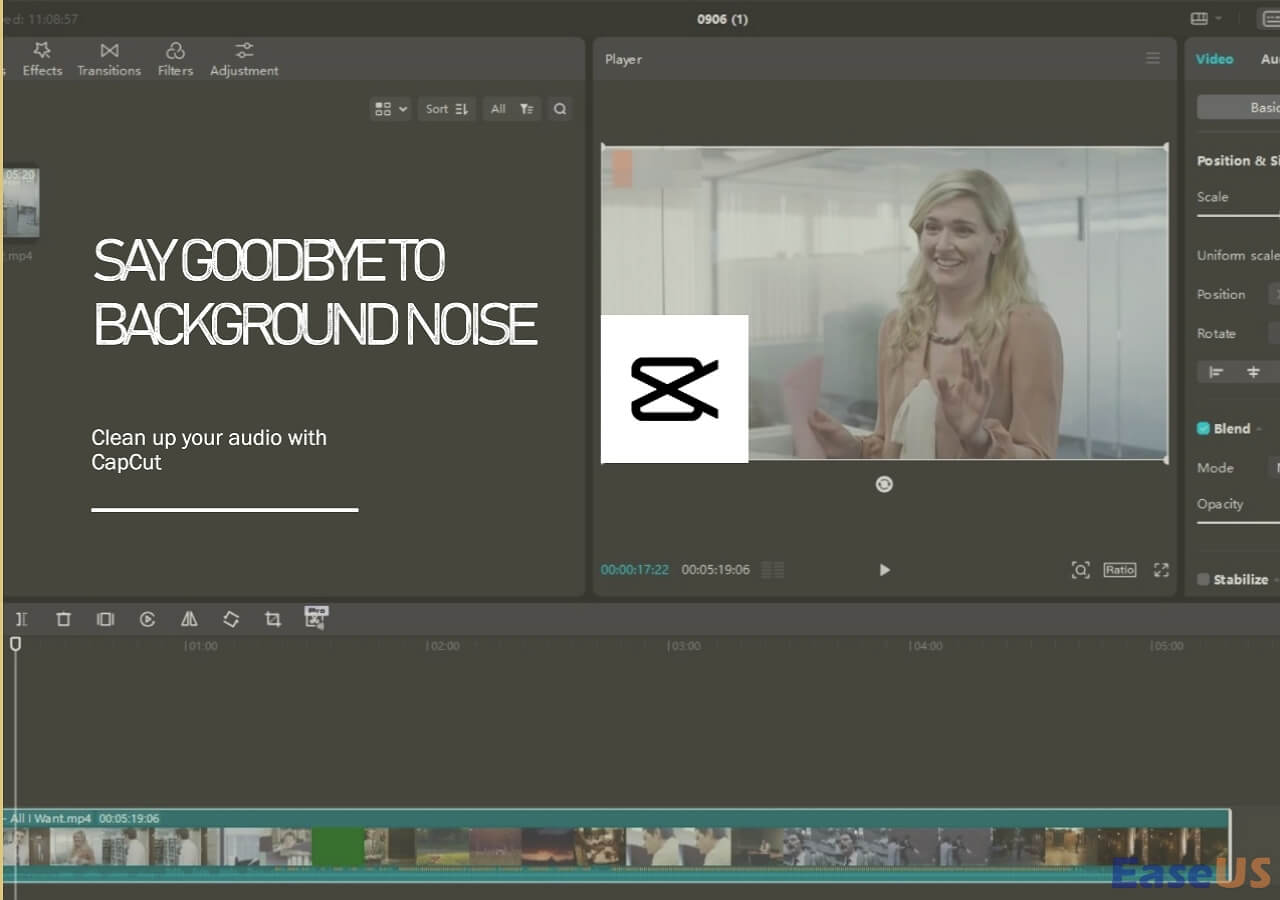Click the Position & Size section heading
The image size is (1280, 900).
coord(1238,161)
